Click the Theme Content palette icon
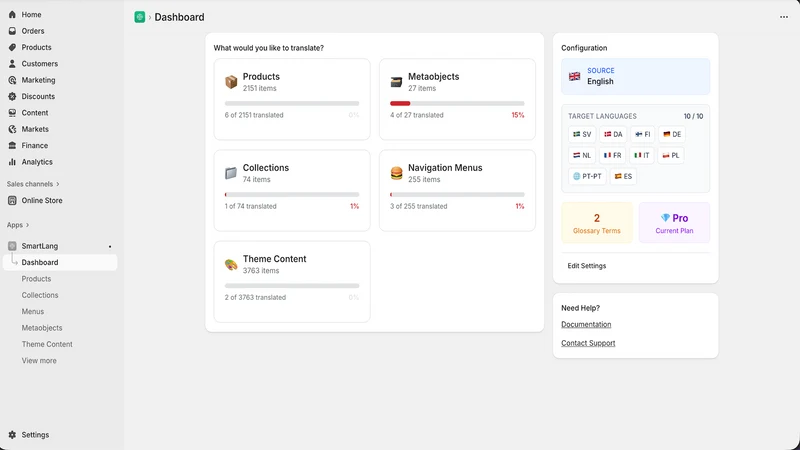The height and width of the screenshot is (450, 800). tap(231, 264)
